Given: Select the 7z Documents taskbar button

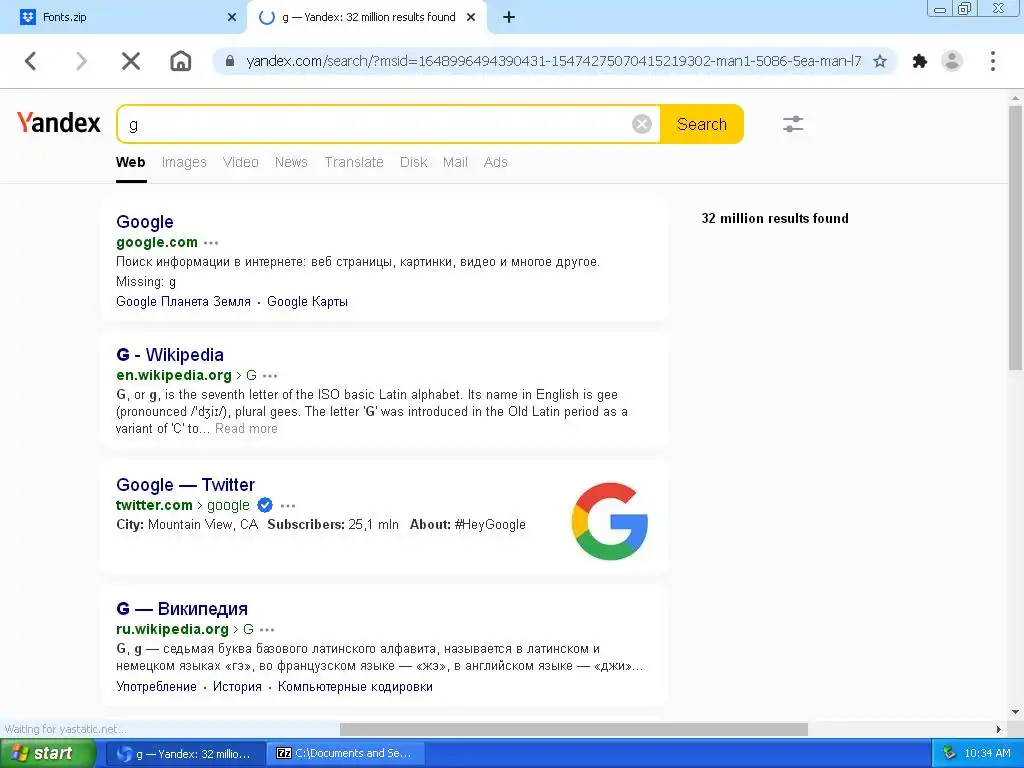Looking at the screenshot, I should (x=346, y=754).
